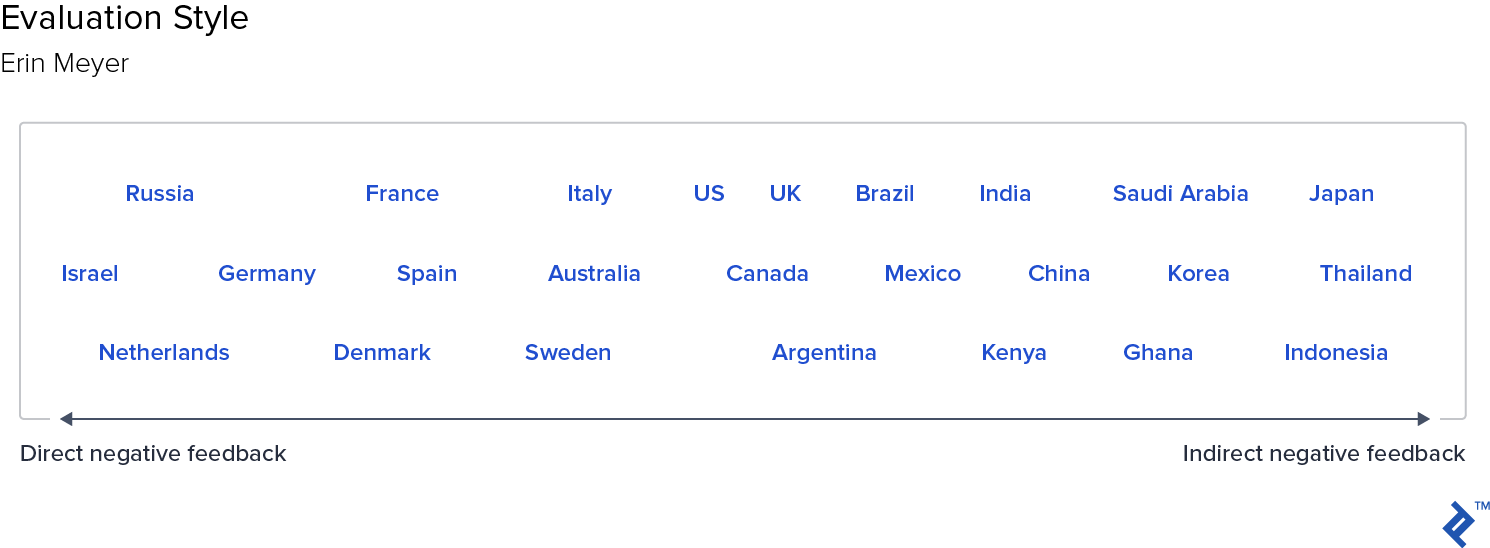This screenshot has height=548, width=1490.
Task: Click the US label
Action: (x=709, y=194)
